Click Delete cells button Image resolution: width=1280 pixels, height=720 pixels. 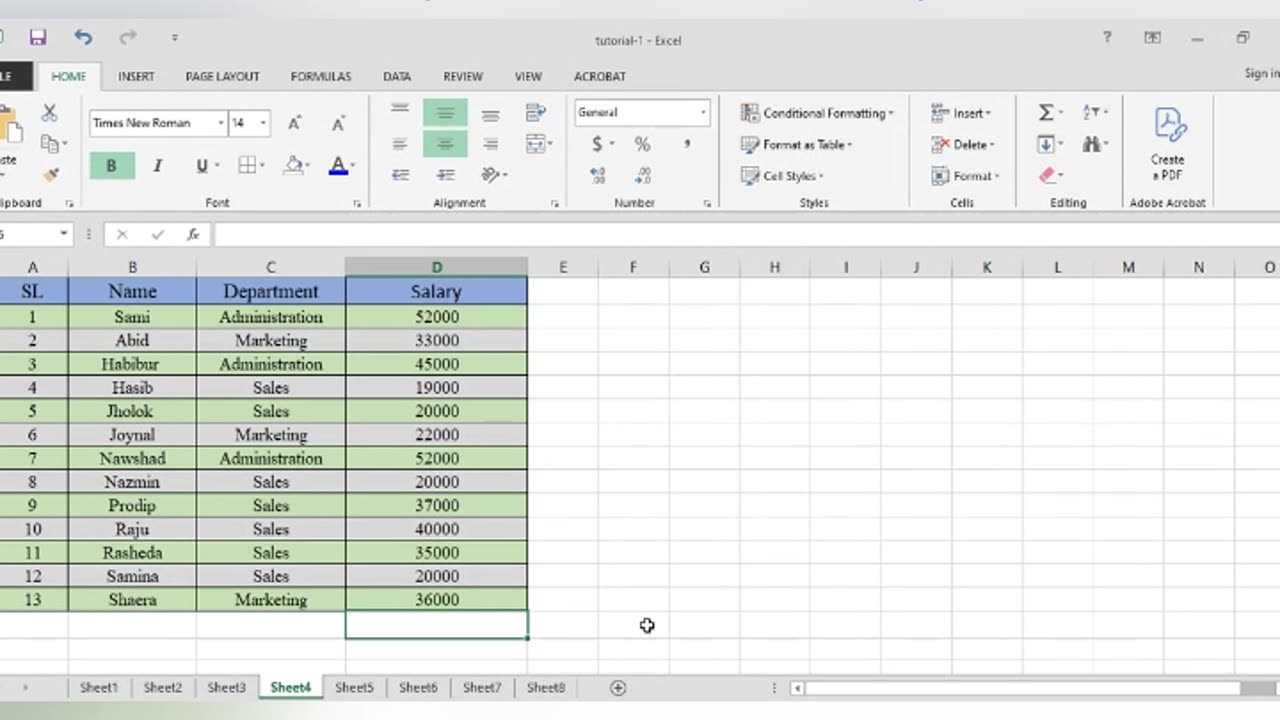click(x=963, y=144)
